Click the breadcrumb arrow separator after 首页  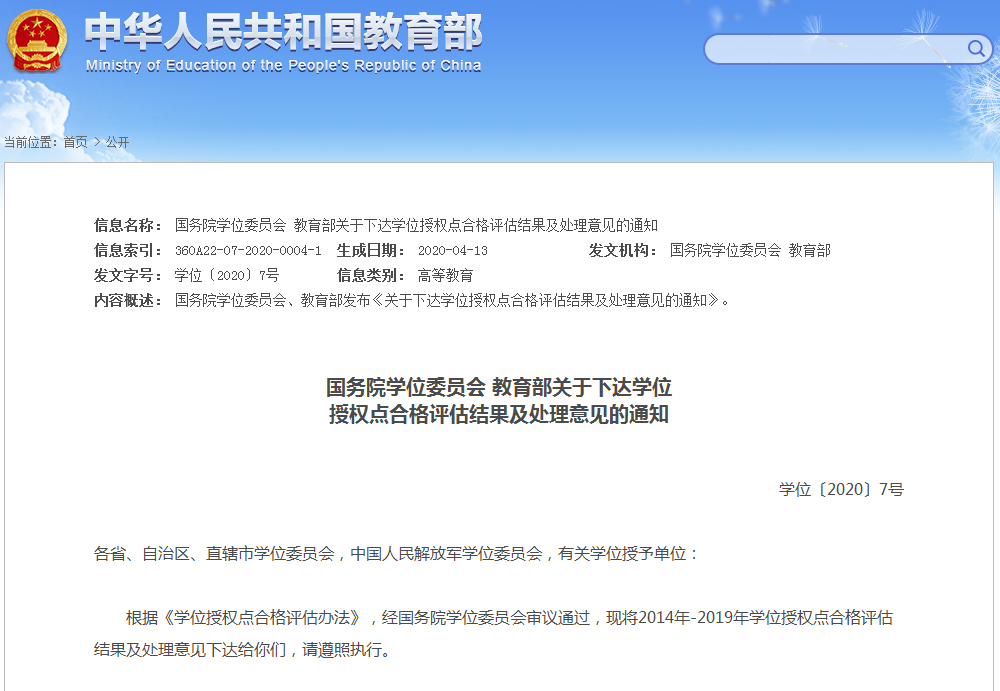tap(96, 143)
